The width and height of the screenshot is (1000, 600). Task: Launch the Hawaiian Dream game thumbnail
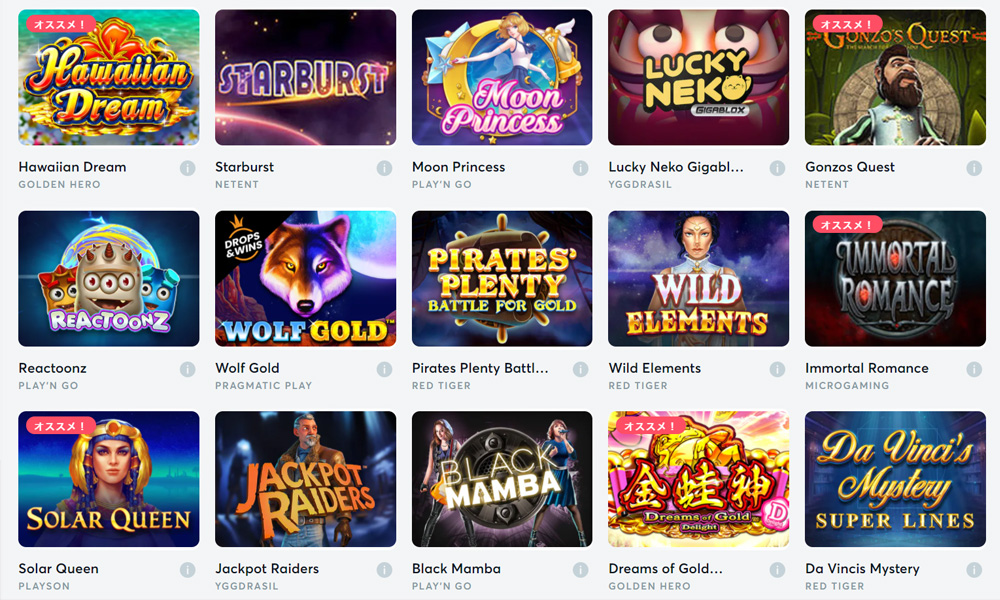point(108,77)
